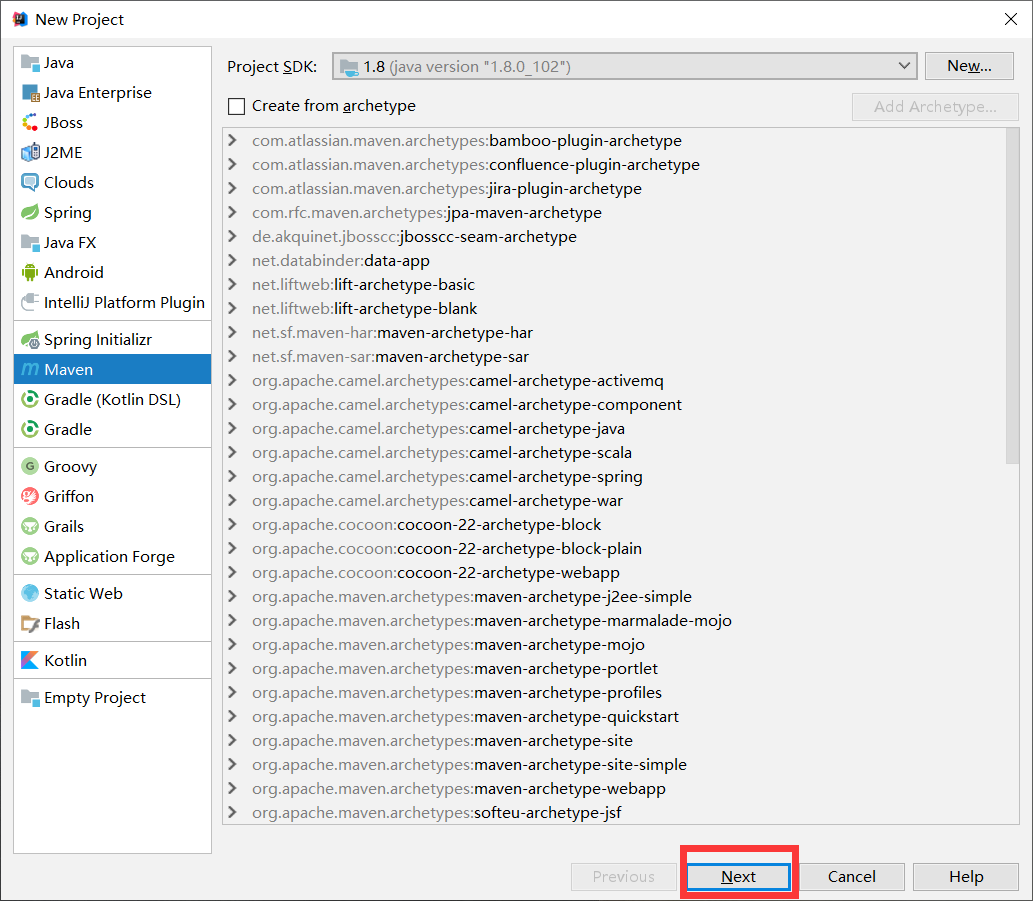This screenshot has width=1033, height=901.
Task: Select net.databinder:data-app row
Action: pos(614,260)
